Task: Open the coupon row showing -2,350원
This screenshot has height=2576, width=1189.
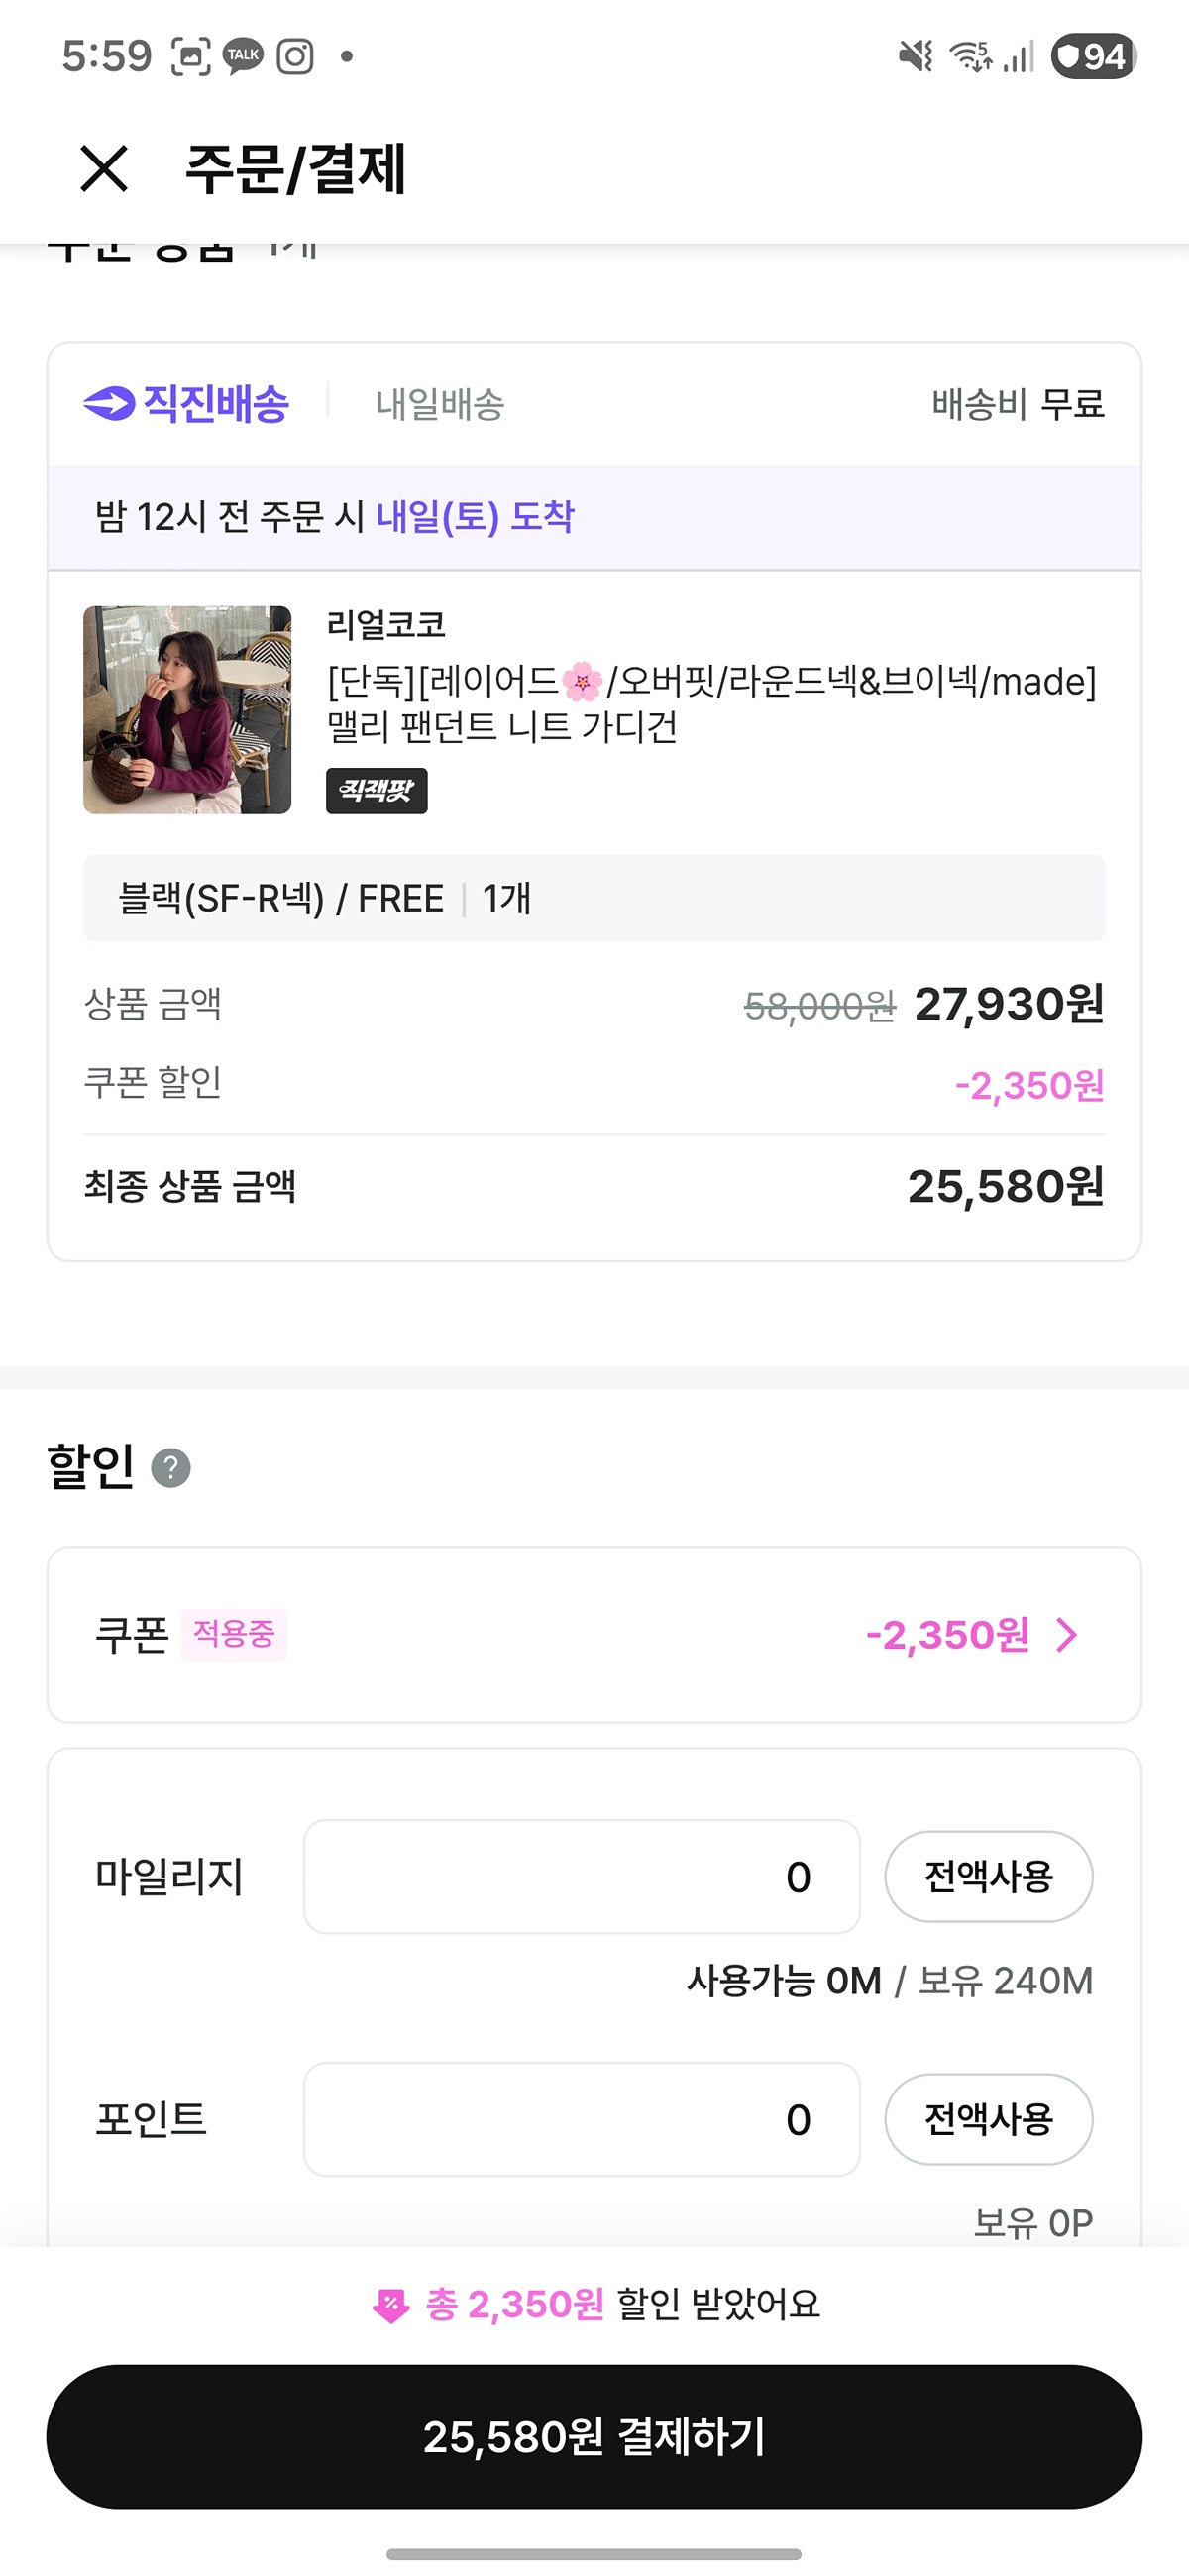Action: point(594,1635)
